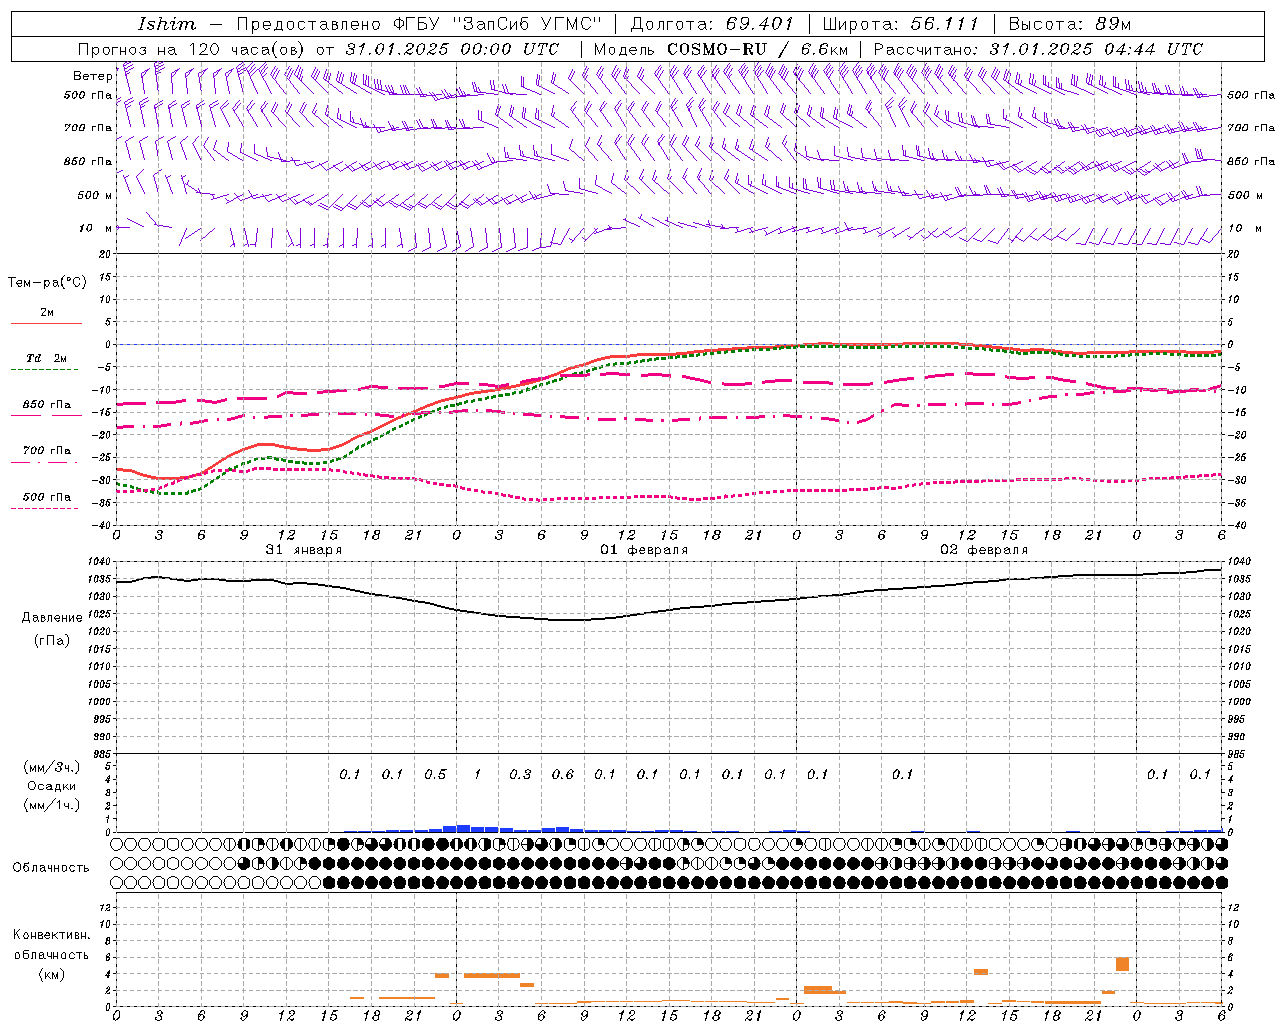Click the date label "01 февраля"
1280x1024 pixels.
643,550
